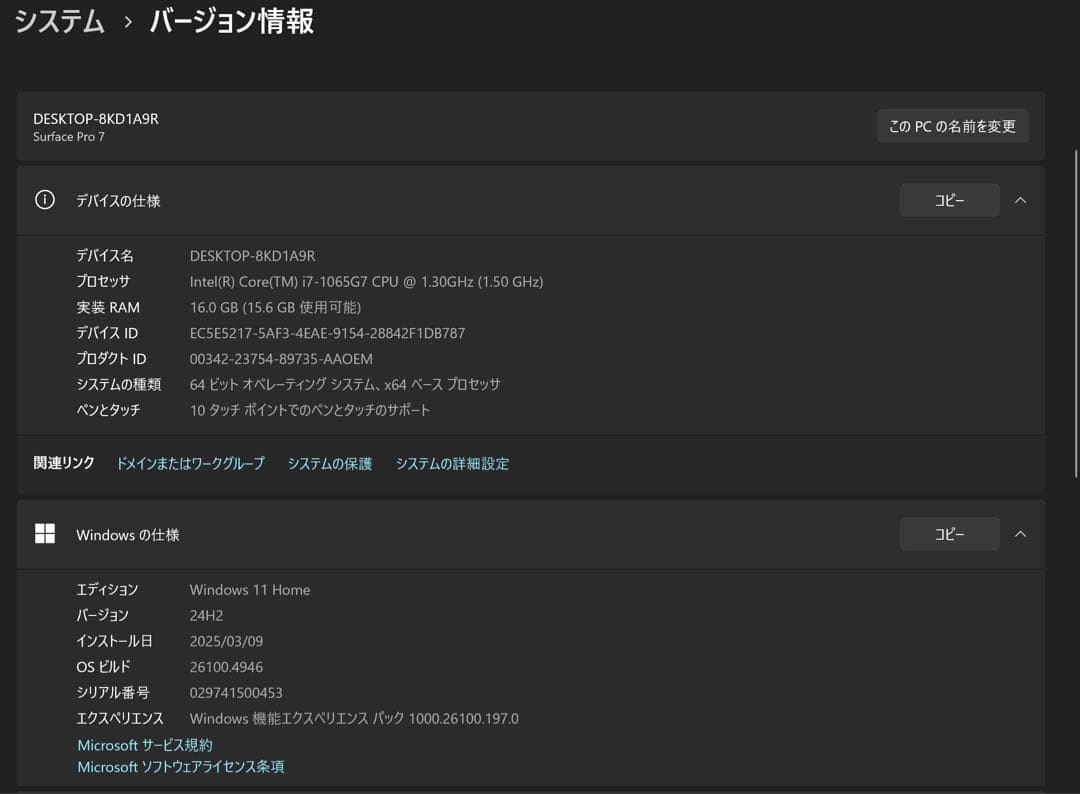Collapse the Windows の仕様 section chevron
This screenshot has height=794, width=1080.
tap(1020, 534)
